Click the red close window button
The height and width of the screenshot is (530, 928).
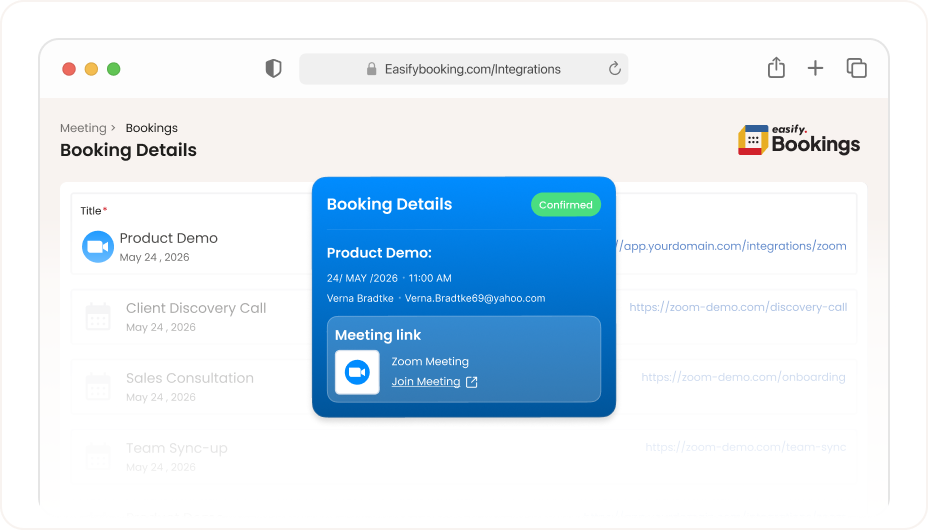click(x=69, y=69)
